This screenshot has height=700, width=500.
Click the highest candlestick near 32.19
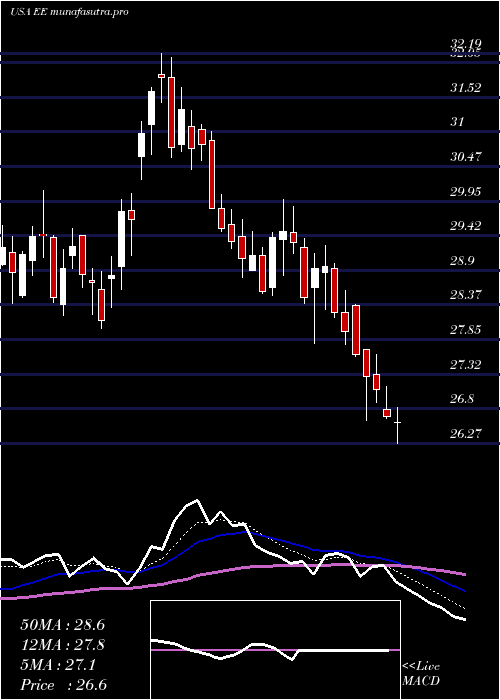161,78
